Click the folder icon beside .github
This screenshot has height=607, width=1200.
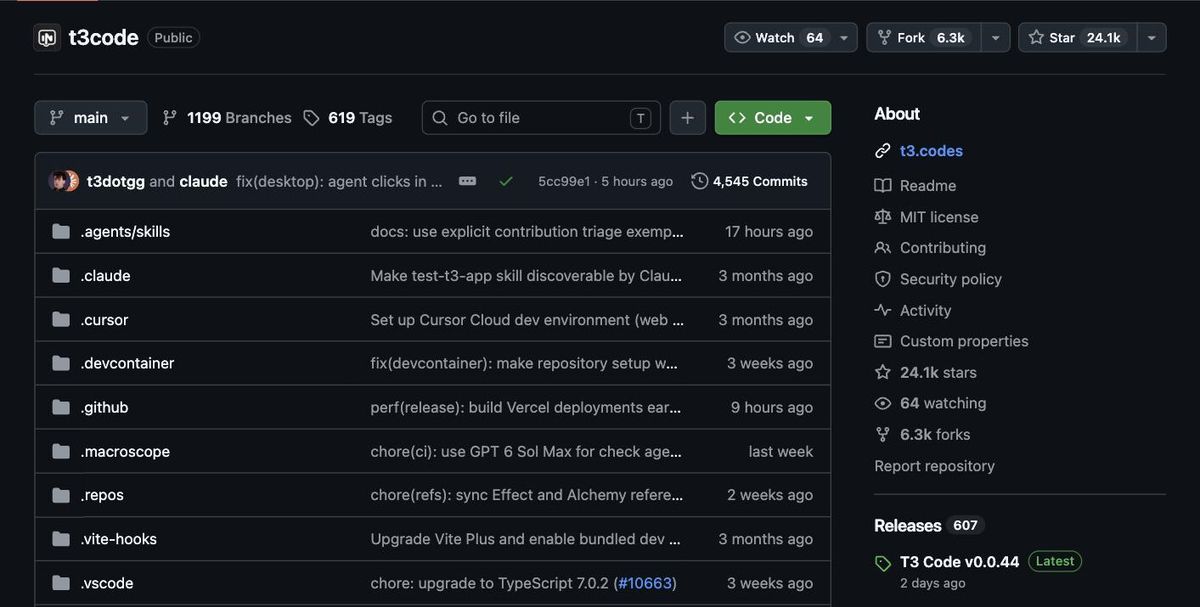pyautogui.click(x=61, y=408)
